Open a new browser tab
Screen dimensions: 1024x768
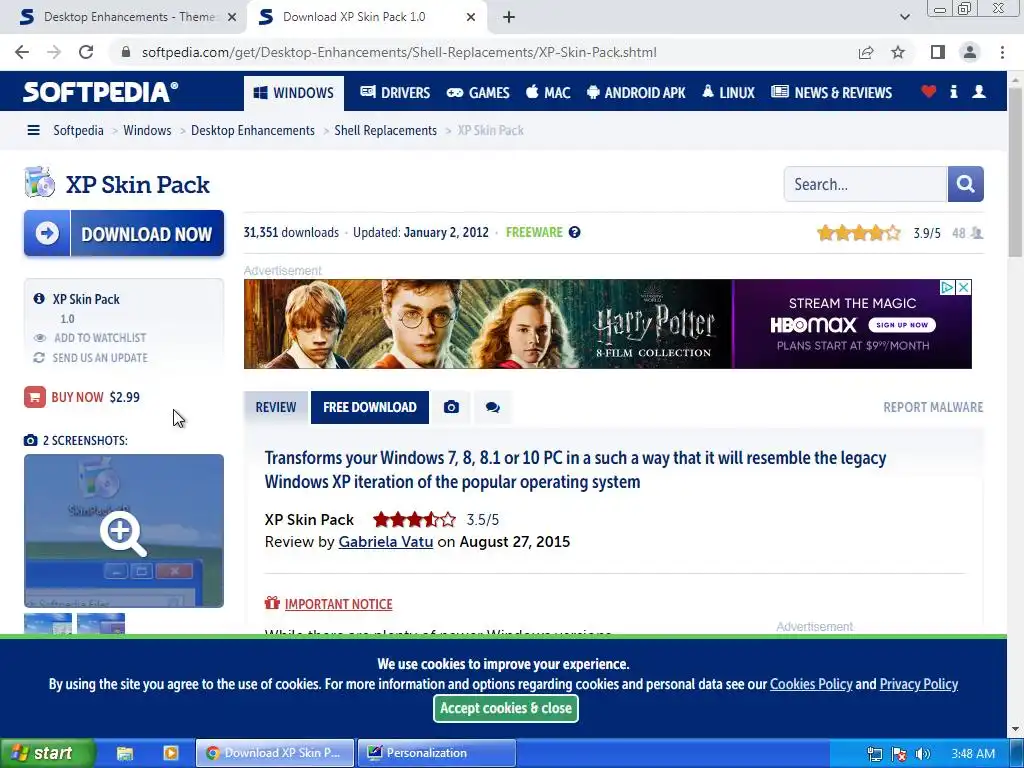pyautogui.click(x=509, y=17)
